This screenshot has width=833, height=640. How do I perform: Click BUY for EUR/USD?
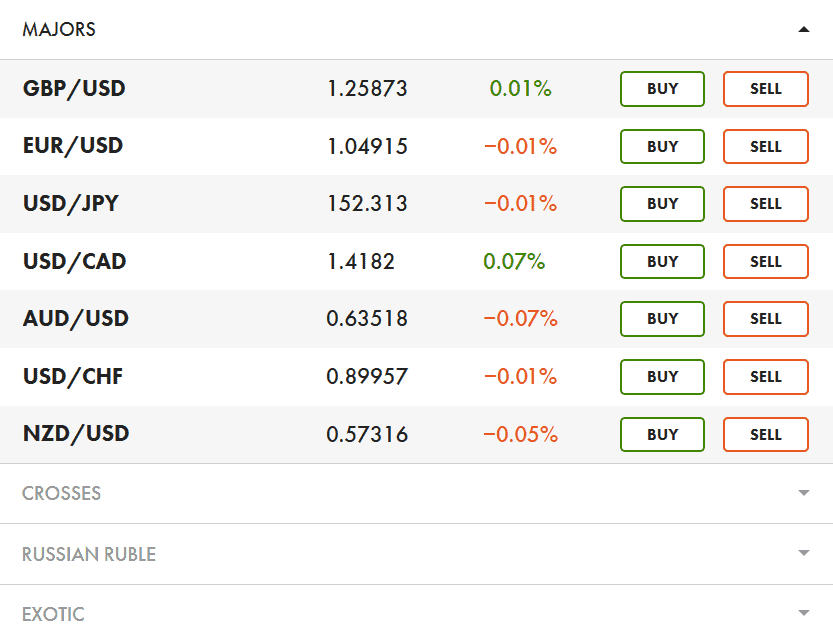pos(662,146)
